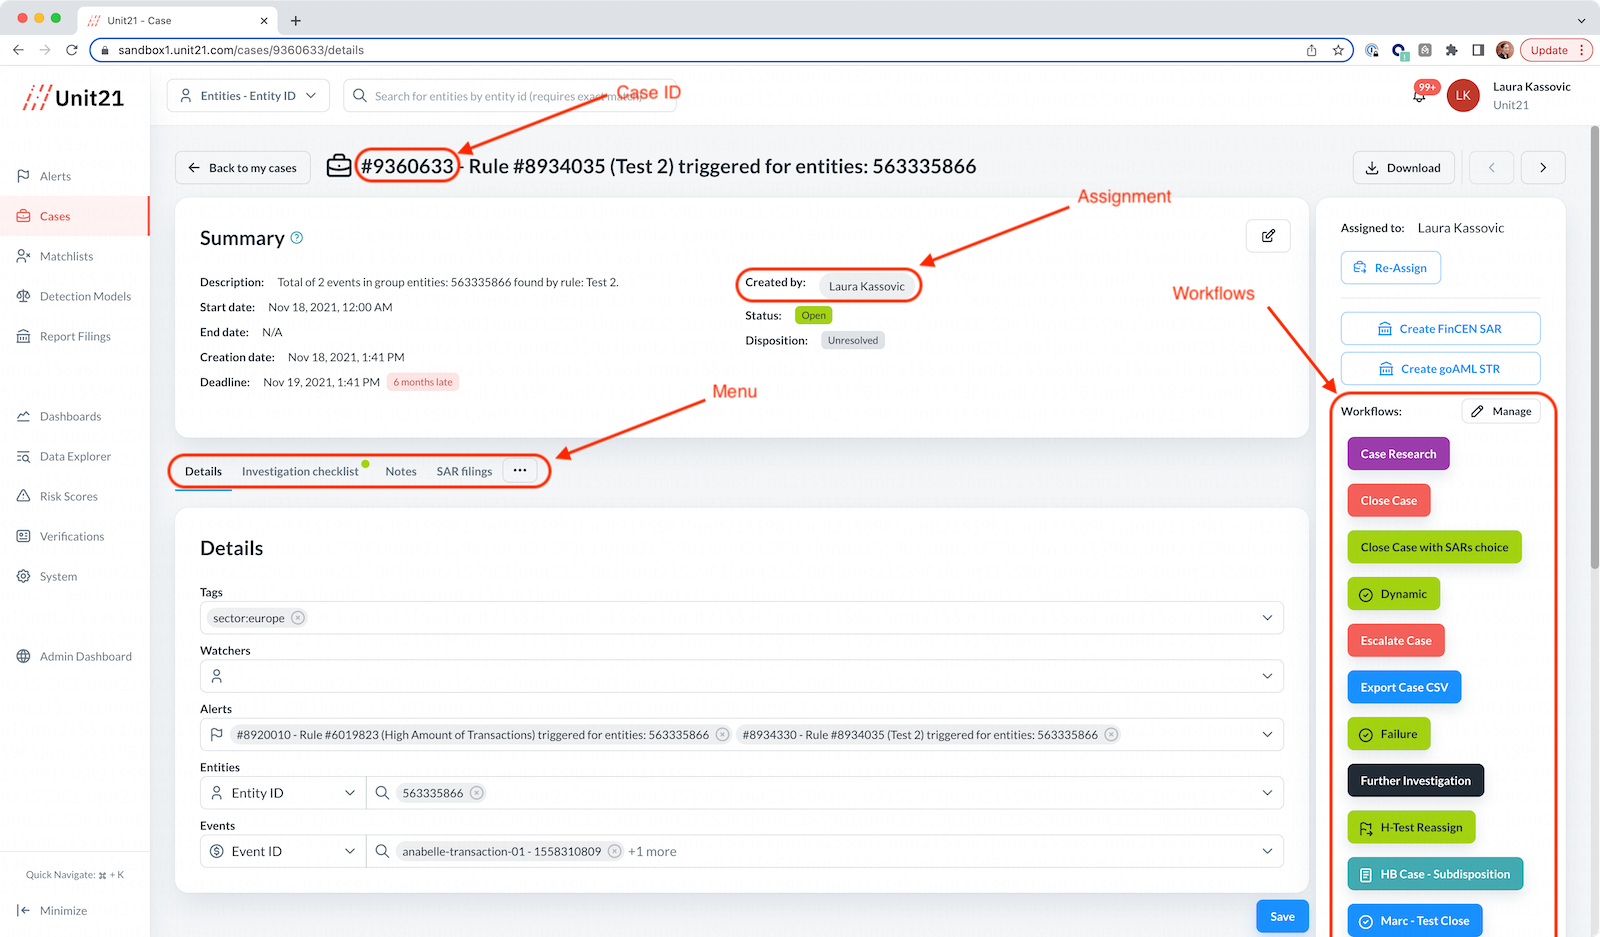Run Close Case workflow
This screenshot has width=1600, height=937.
tap(1389, 501)
